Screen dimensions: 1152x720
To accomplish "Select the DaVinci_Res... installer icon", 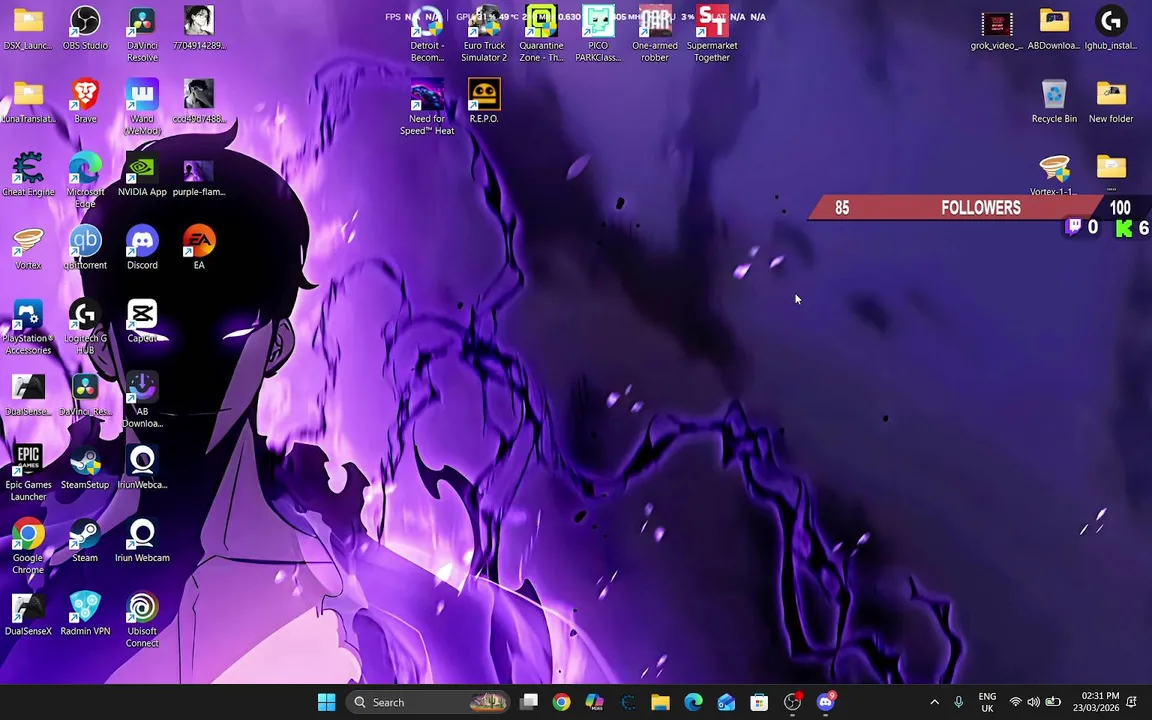I will 85,395.
